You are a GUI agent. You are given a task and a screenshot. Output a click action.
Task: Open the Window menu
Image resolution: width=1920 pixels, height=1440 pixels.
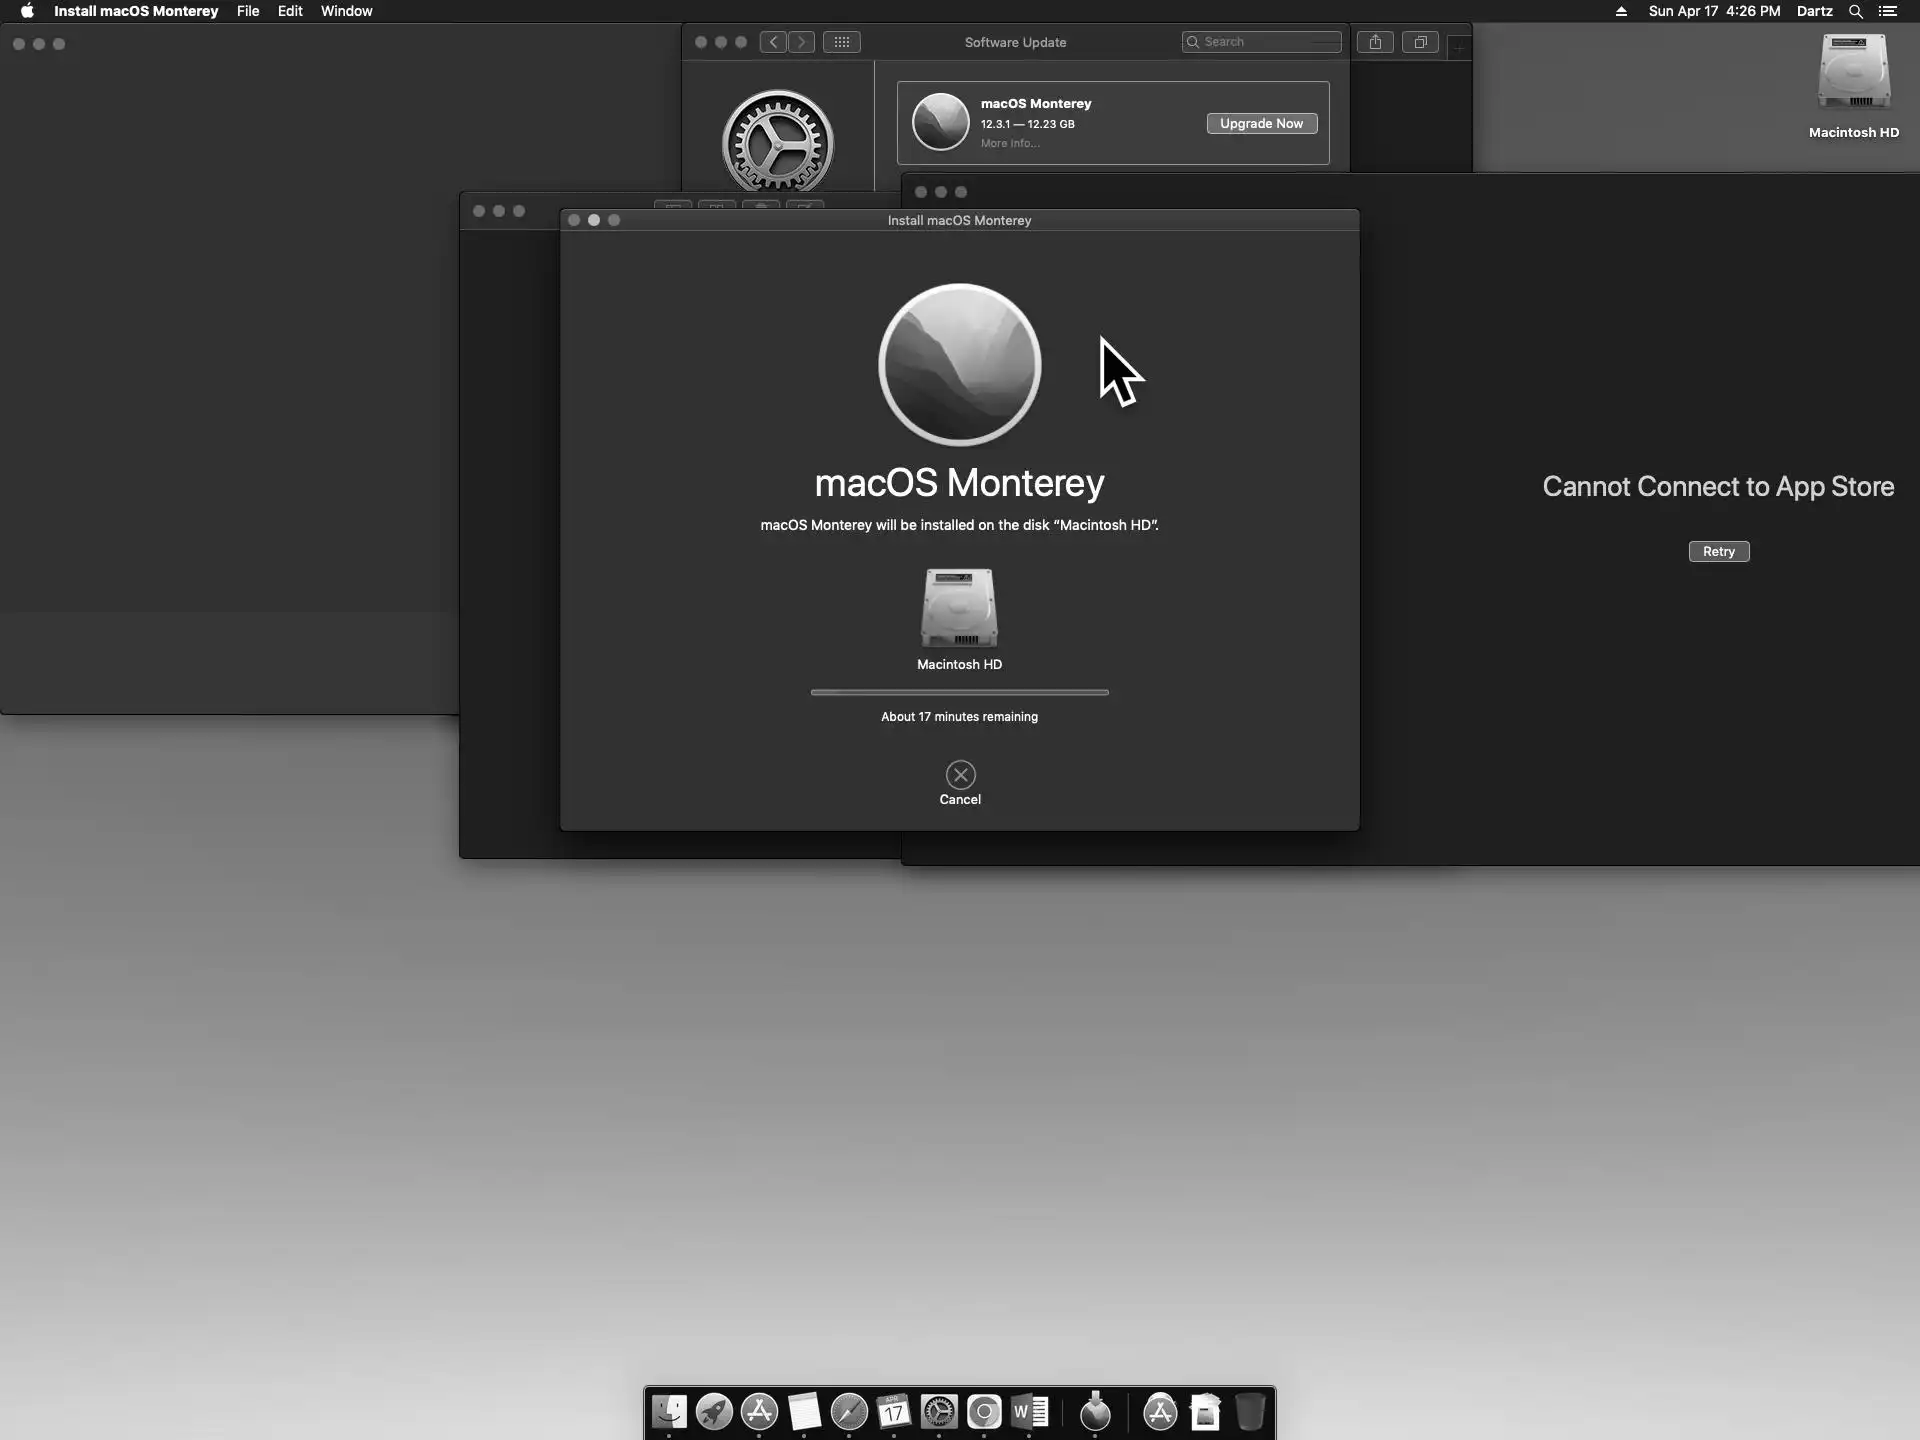346,11
